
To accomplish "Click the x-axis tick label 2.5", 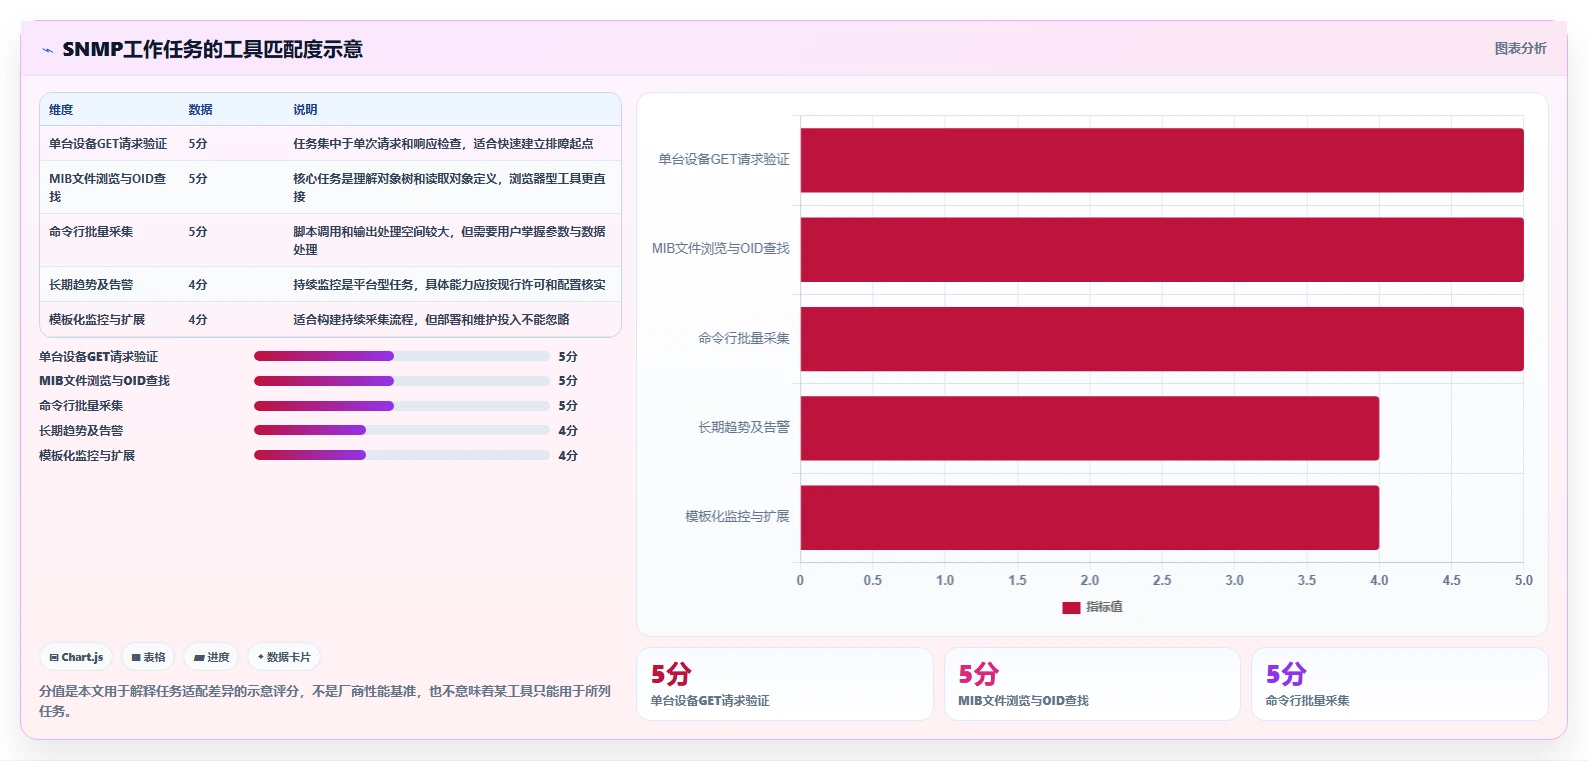I will 1162,580.
